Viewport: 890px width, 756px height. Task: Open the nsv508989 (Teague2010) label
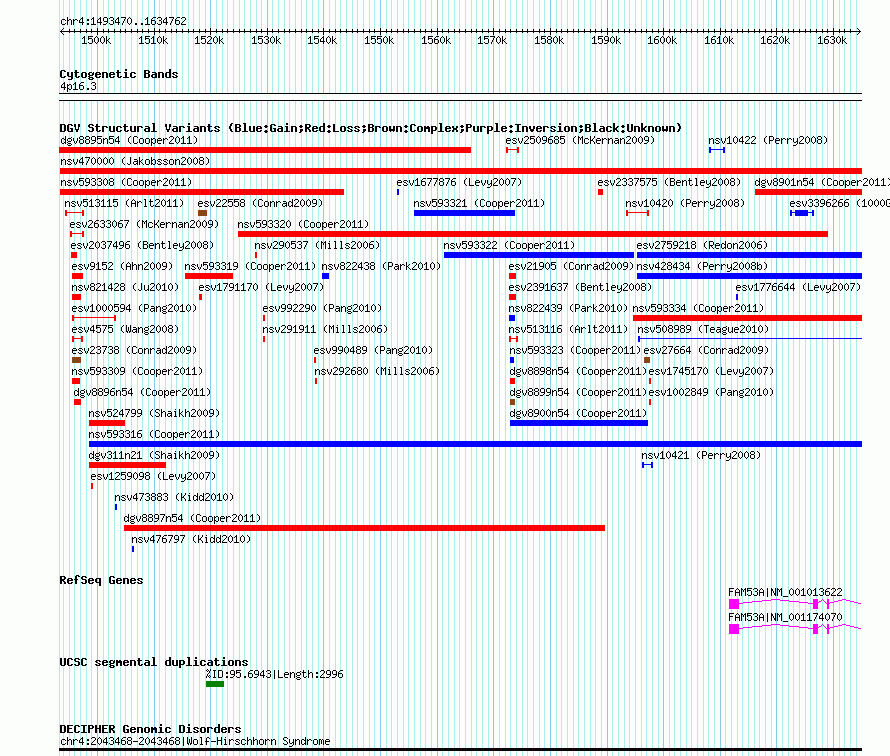(703, 329)
